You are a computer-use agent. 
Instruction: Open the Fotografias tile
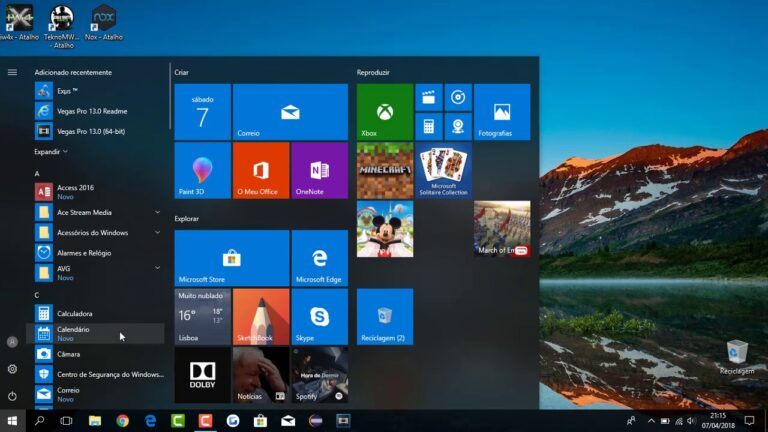502,112
